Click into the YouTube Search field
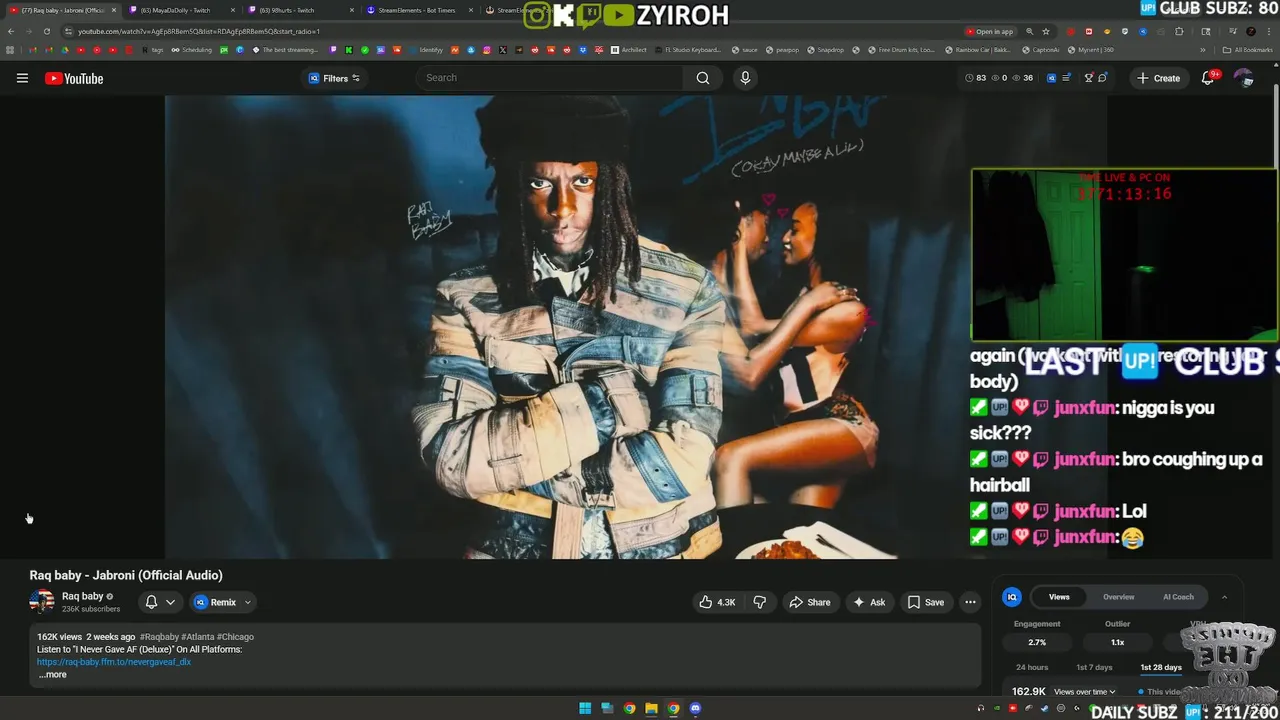 [550, 78]
